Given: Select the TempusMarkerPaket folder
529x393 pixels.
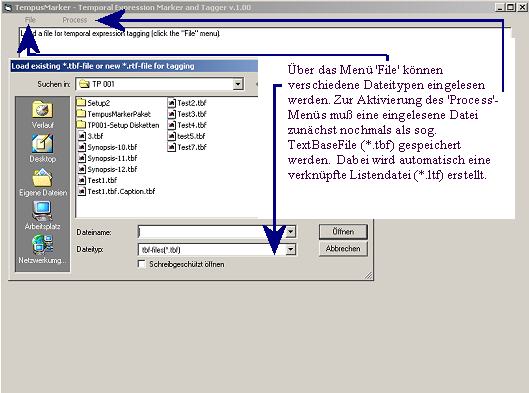Looking at the screenshot, I should (x=114, y=114).
